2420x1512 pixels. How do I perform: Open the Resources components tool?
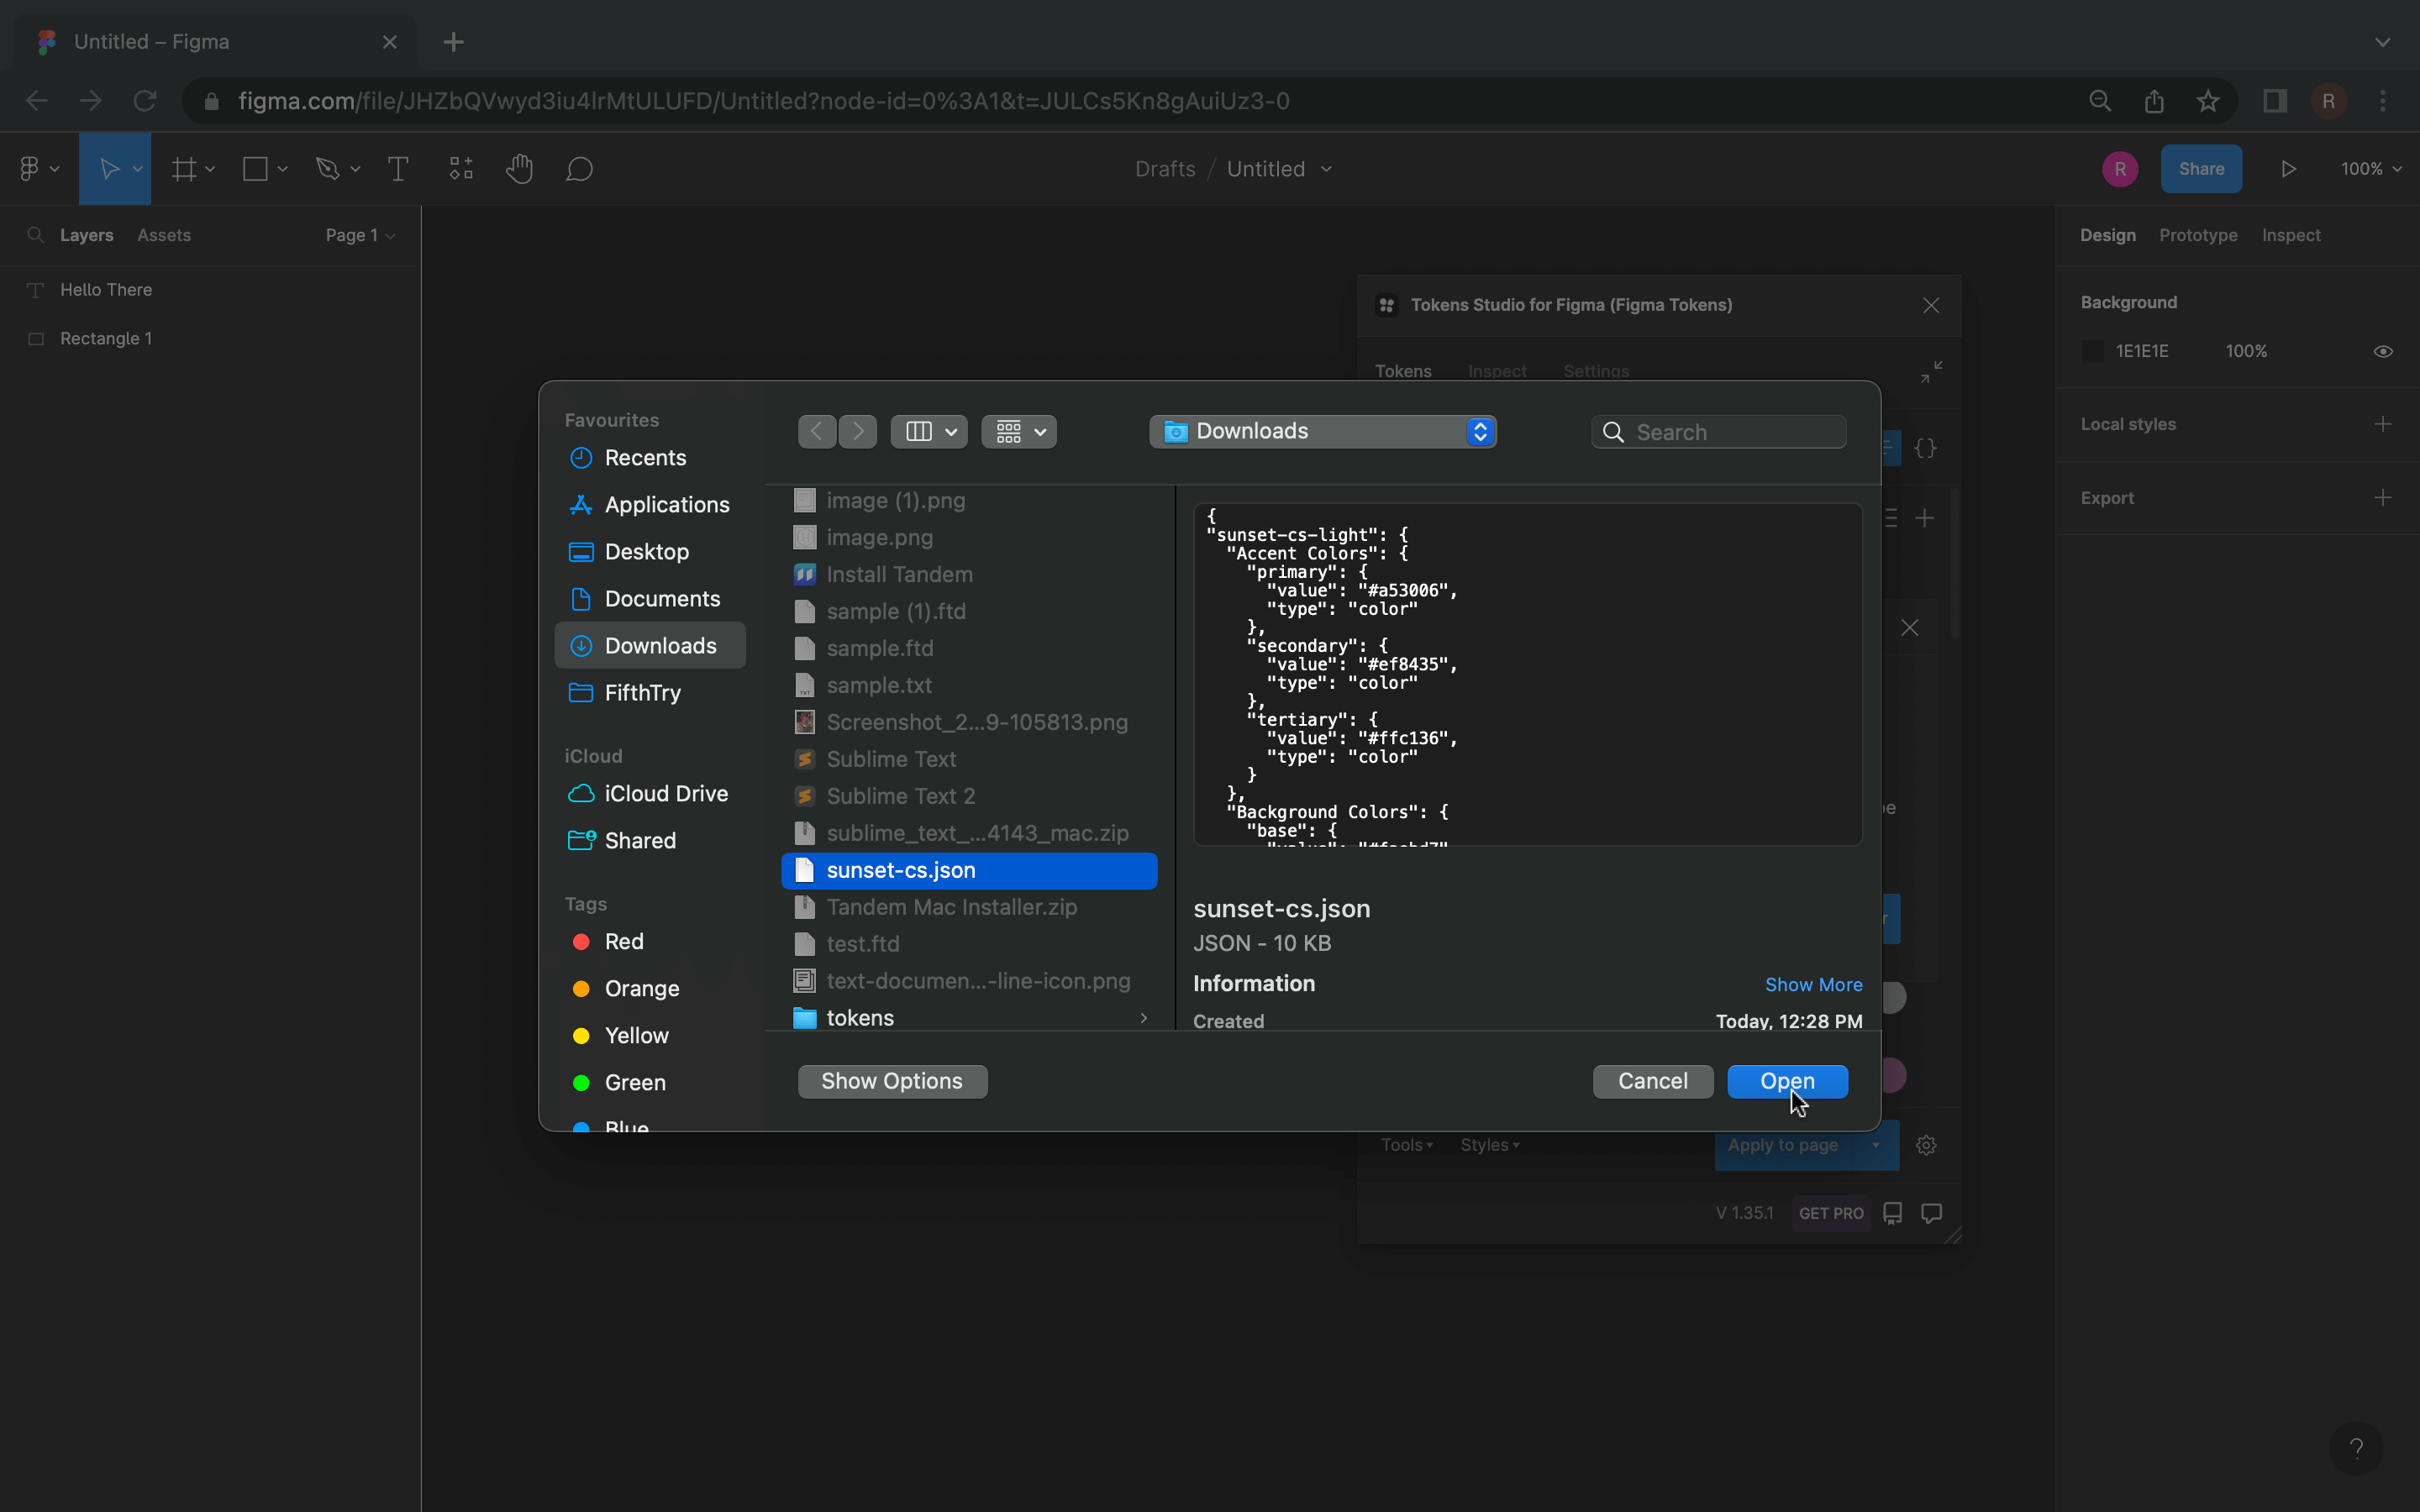pos(460,169)
